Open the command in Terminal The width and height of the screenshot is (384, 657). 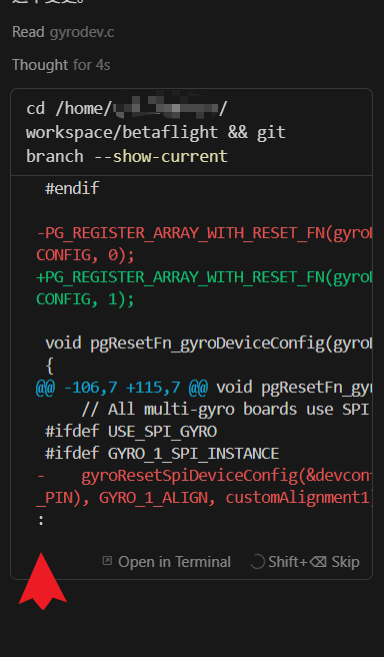tap(167, 562)
